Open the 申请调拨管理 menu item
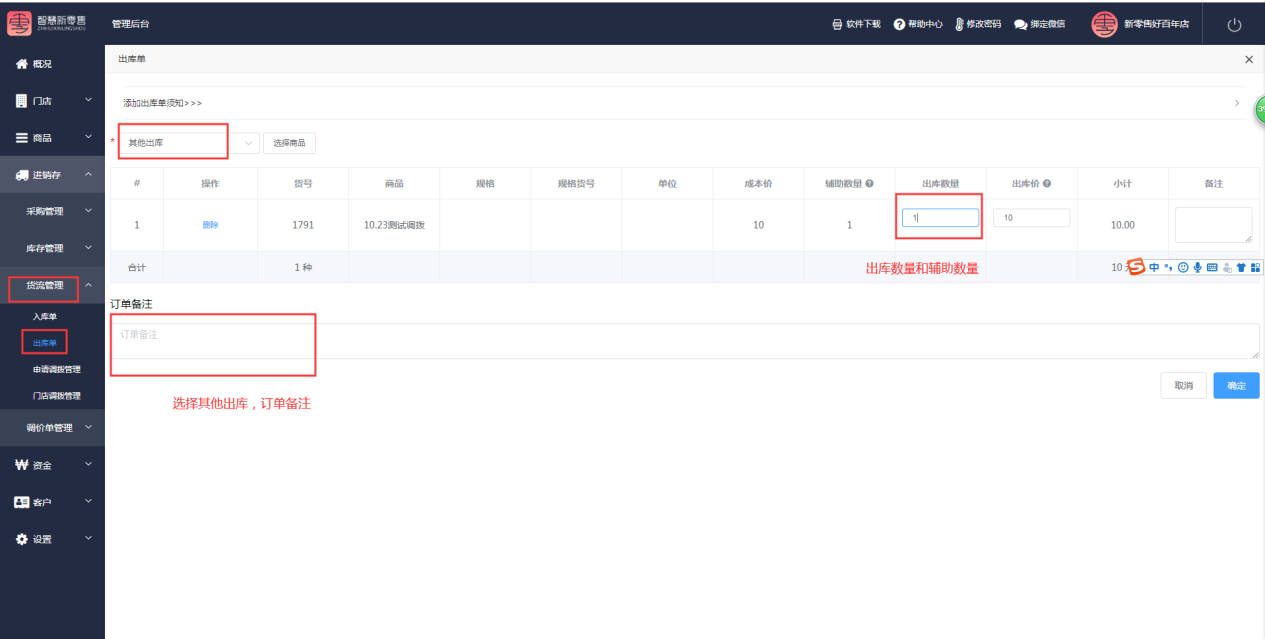 click(57, 369)
